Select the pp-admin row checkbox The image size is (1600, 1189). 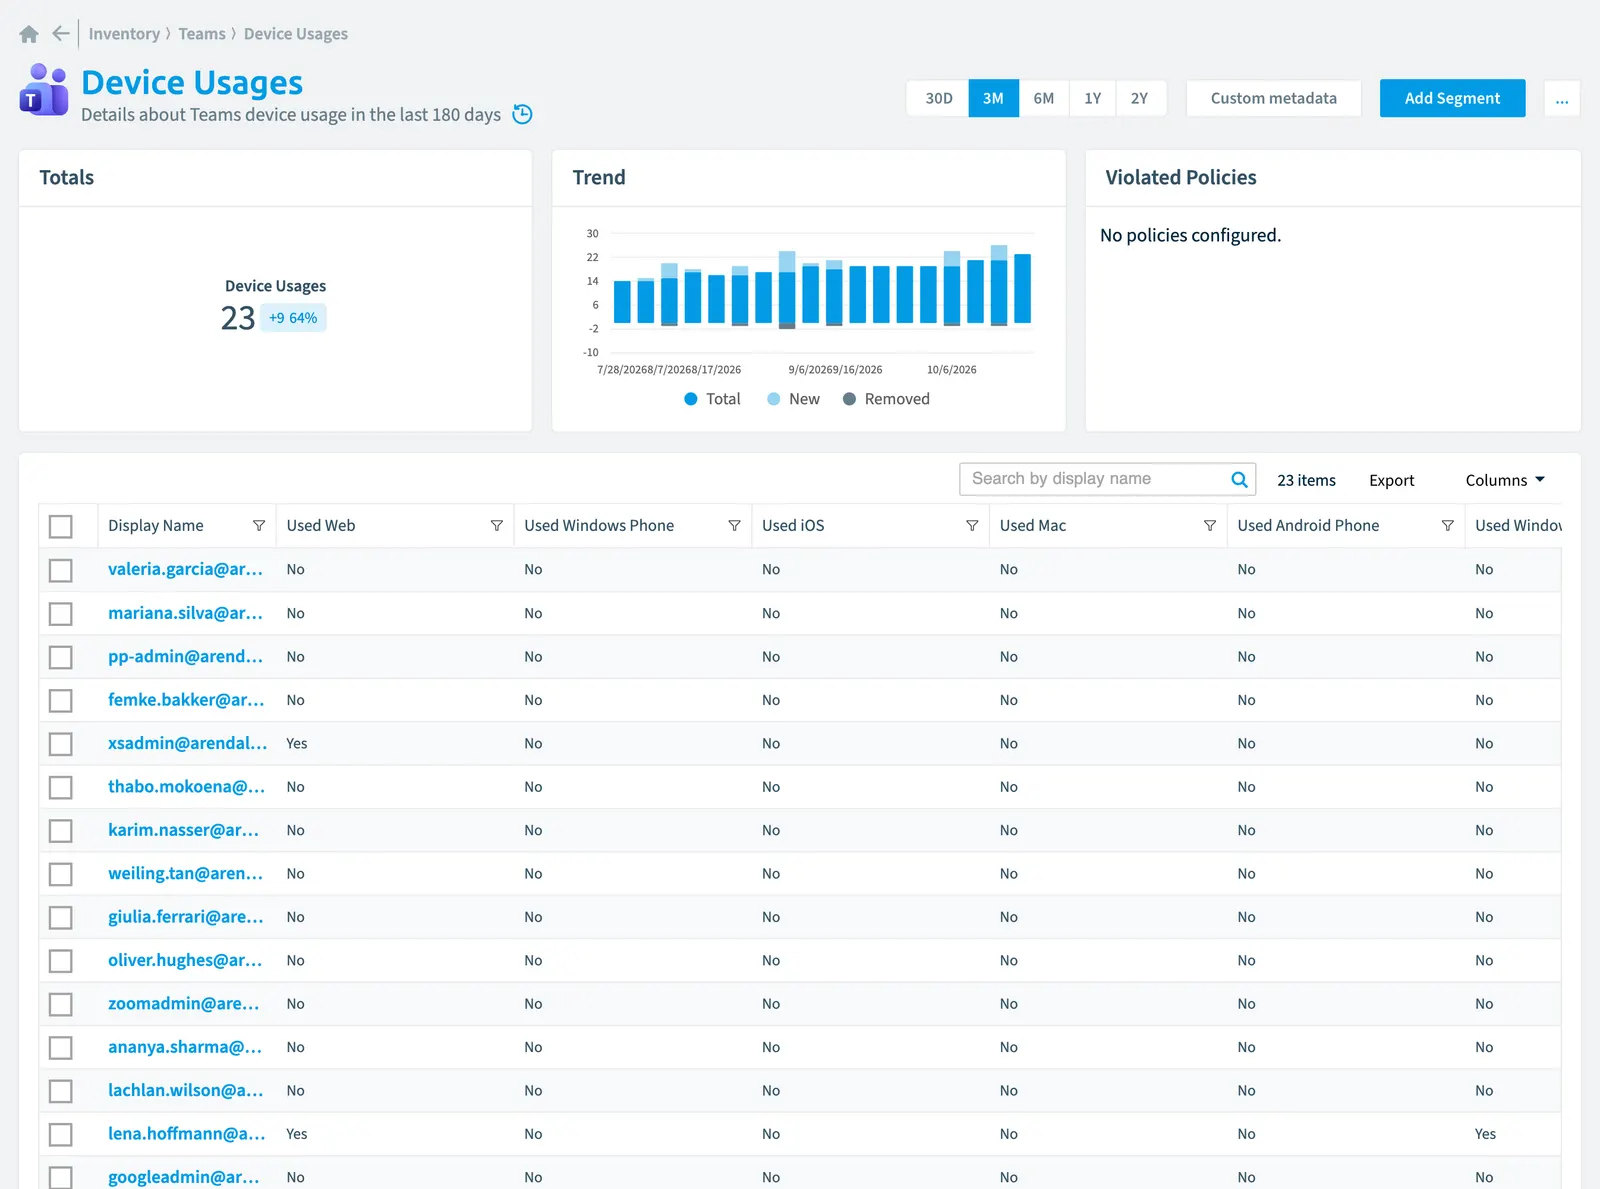[61, 657]
